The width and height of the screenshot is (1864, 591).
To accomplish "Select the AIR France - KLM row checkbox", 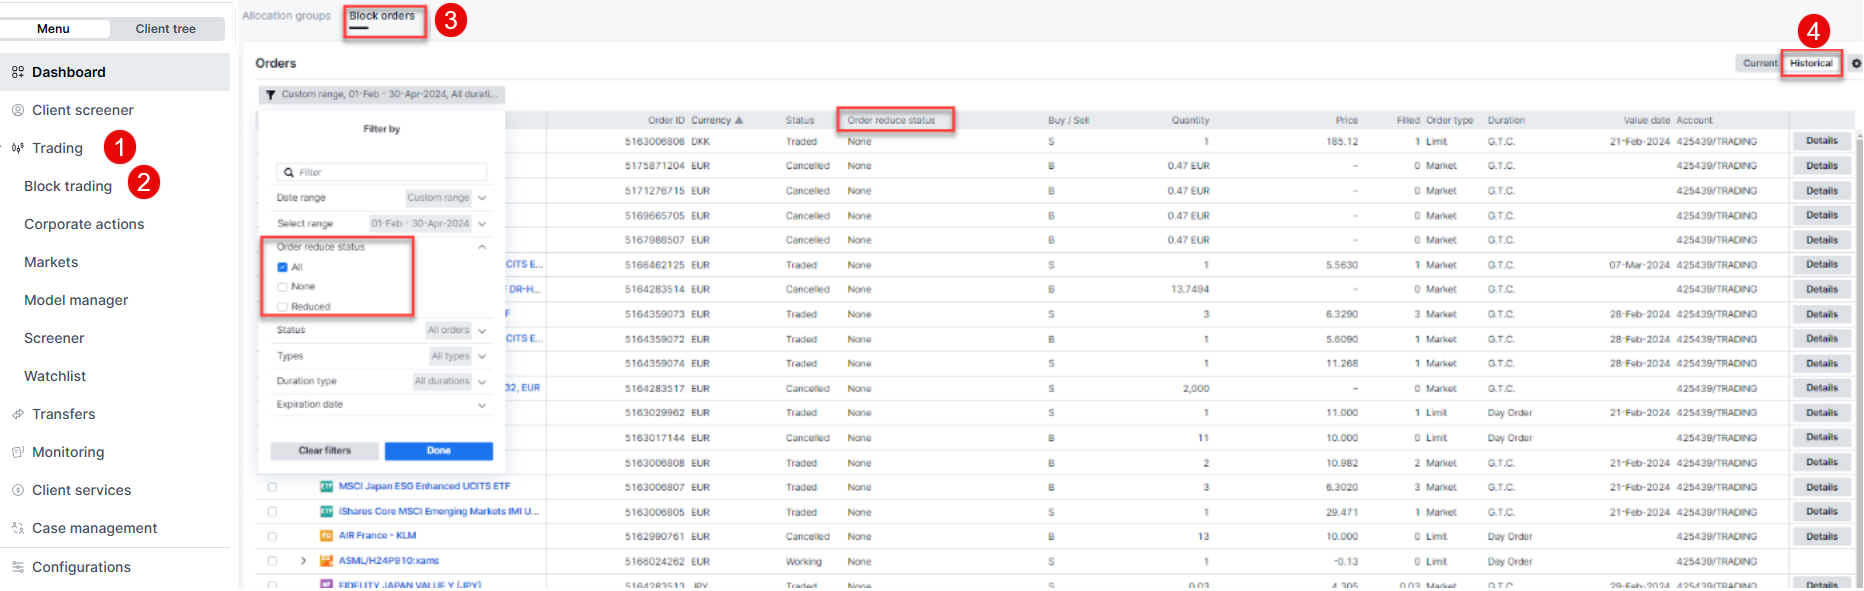I will 272,537.
